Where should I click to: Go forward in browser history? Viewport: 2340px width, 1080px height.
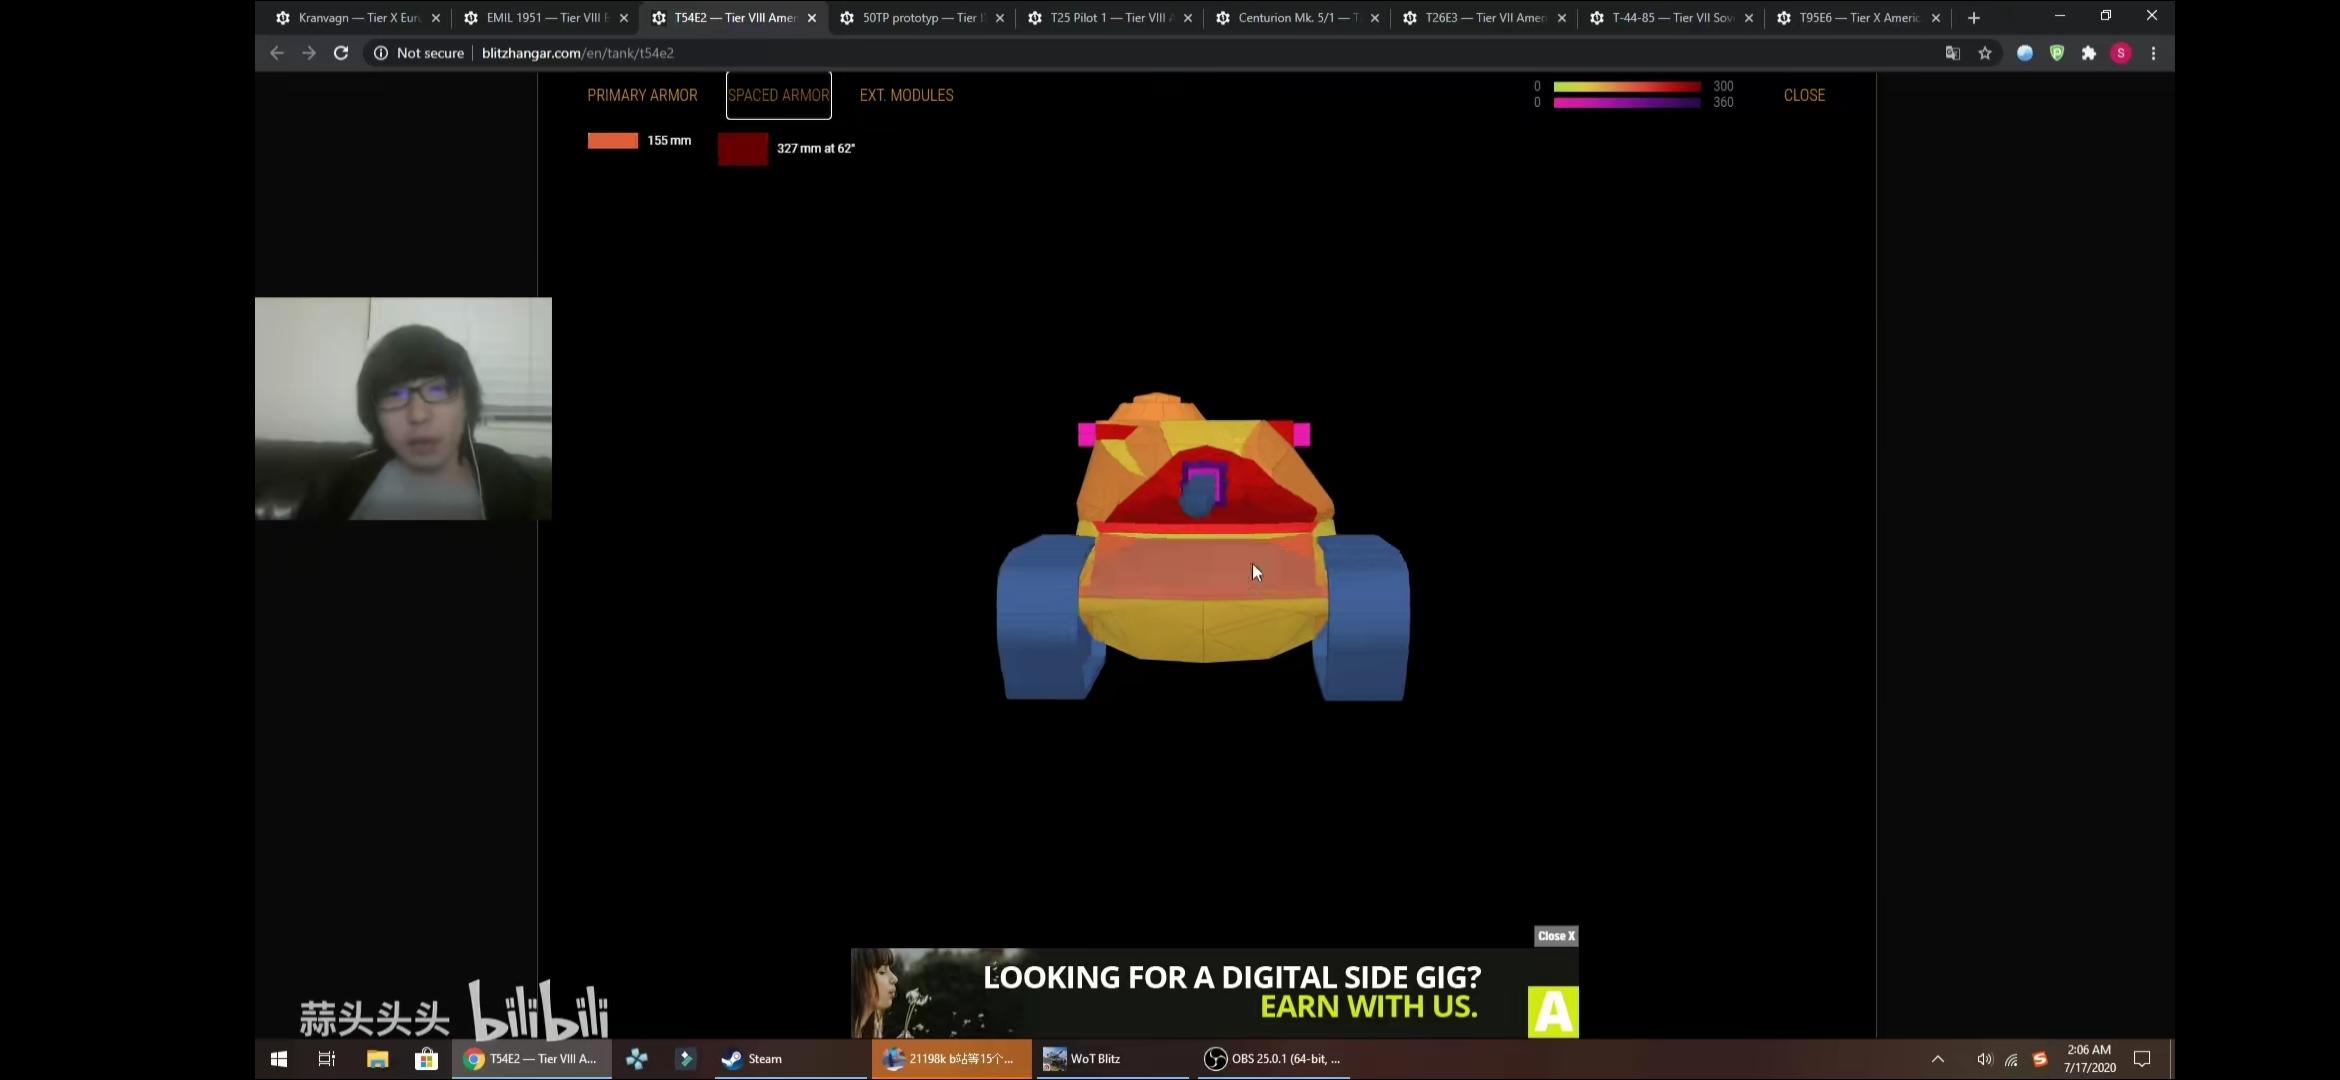[x=309, y=53]
